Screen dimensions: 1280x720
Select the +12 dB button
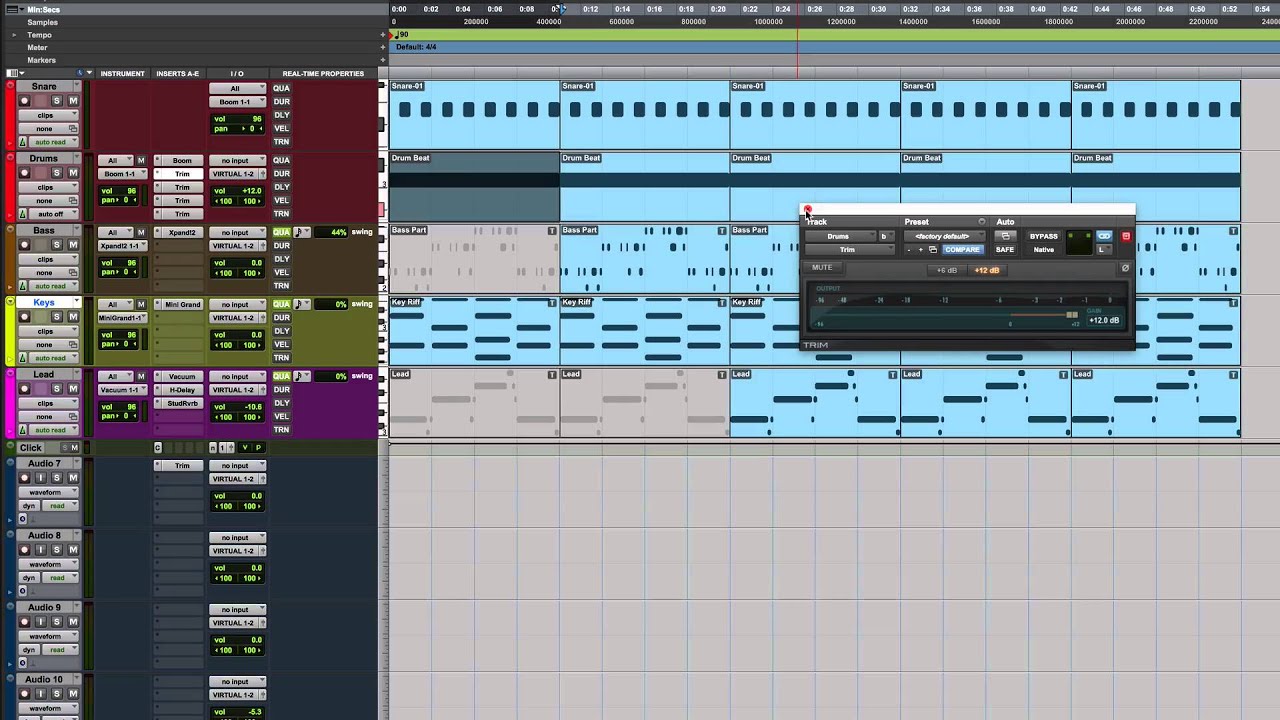click(987, 270)
